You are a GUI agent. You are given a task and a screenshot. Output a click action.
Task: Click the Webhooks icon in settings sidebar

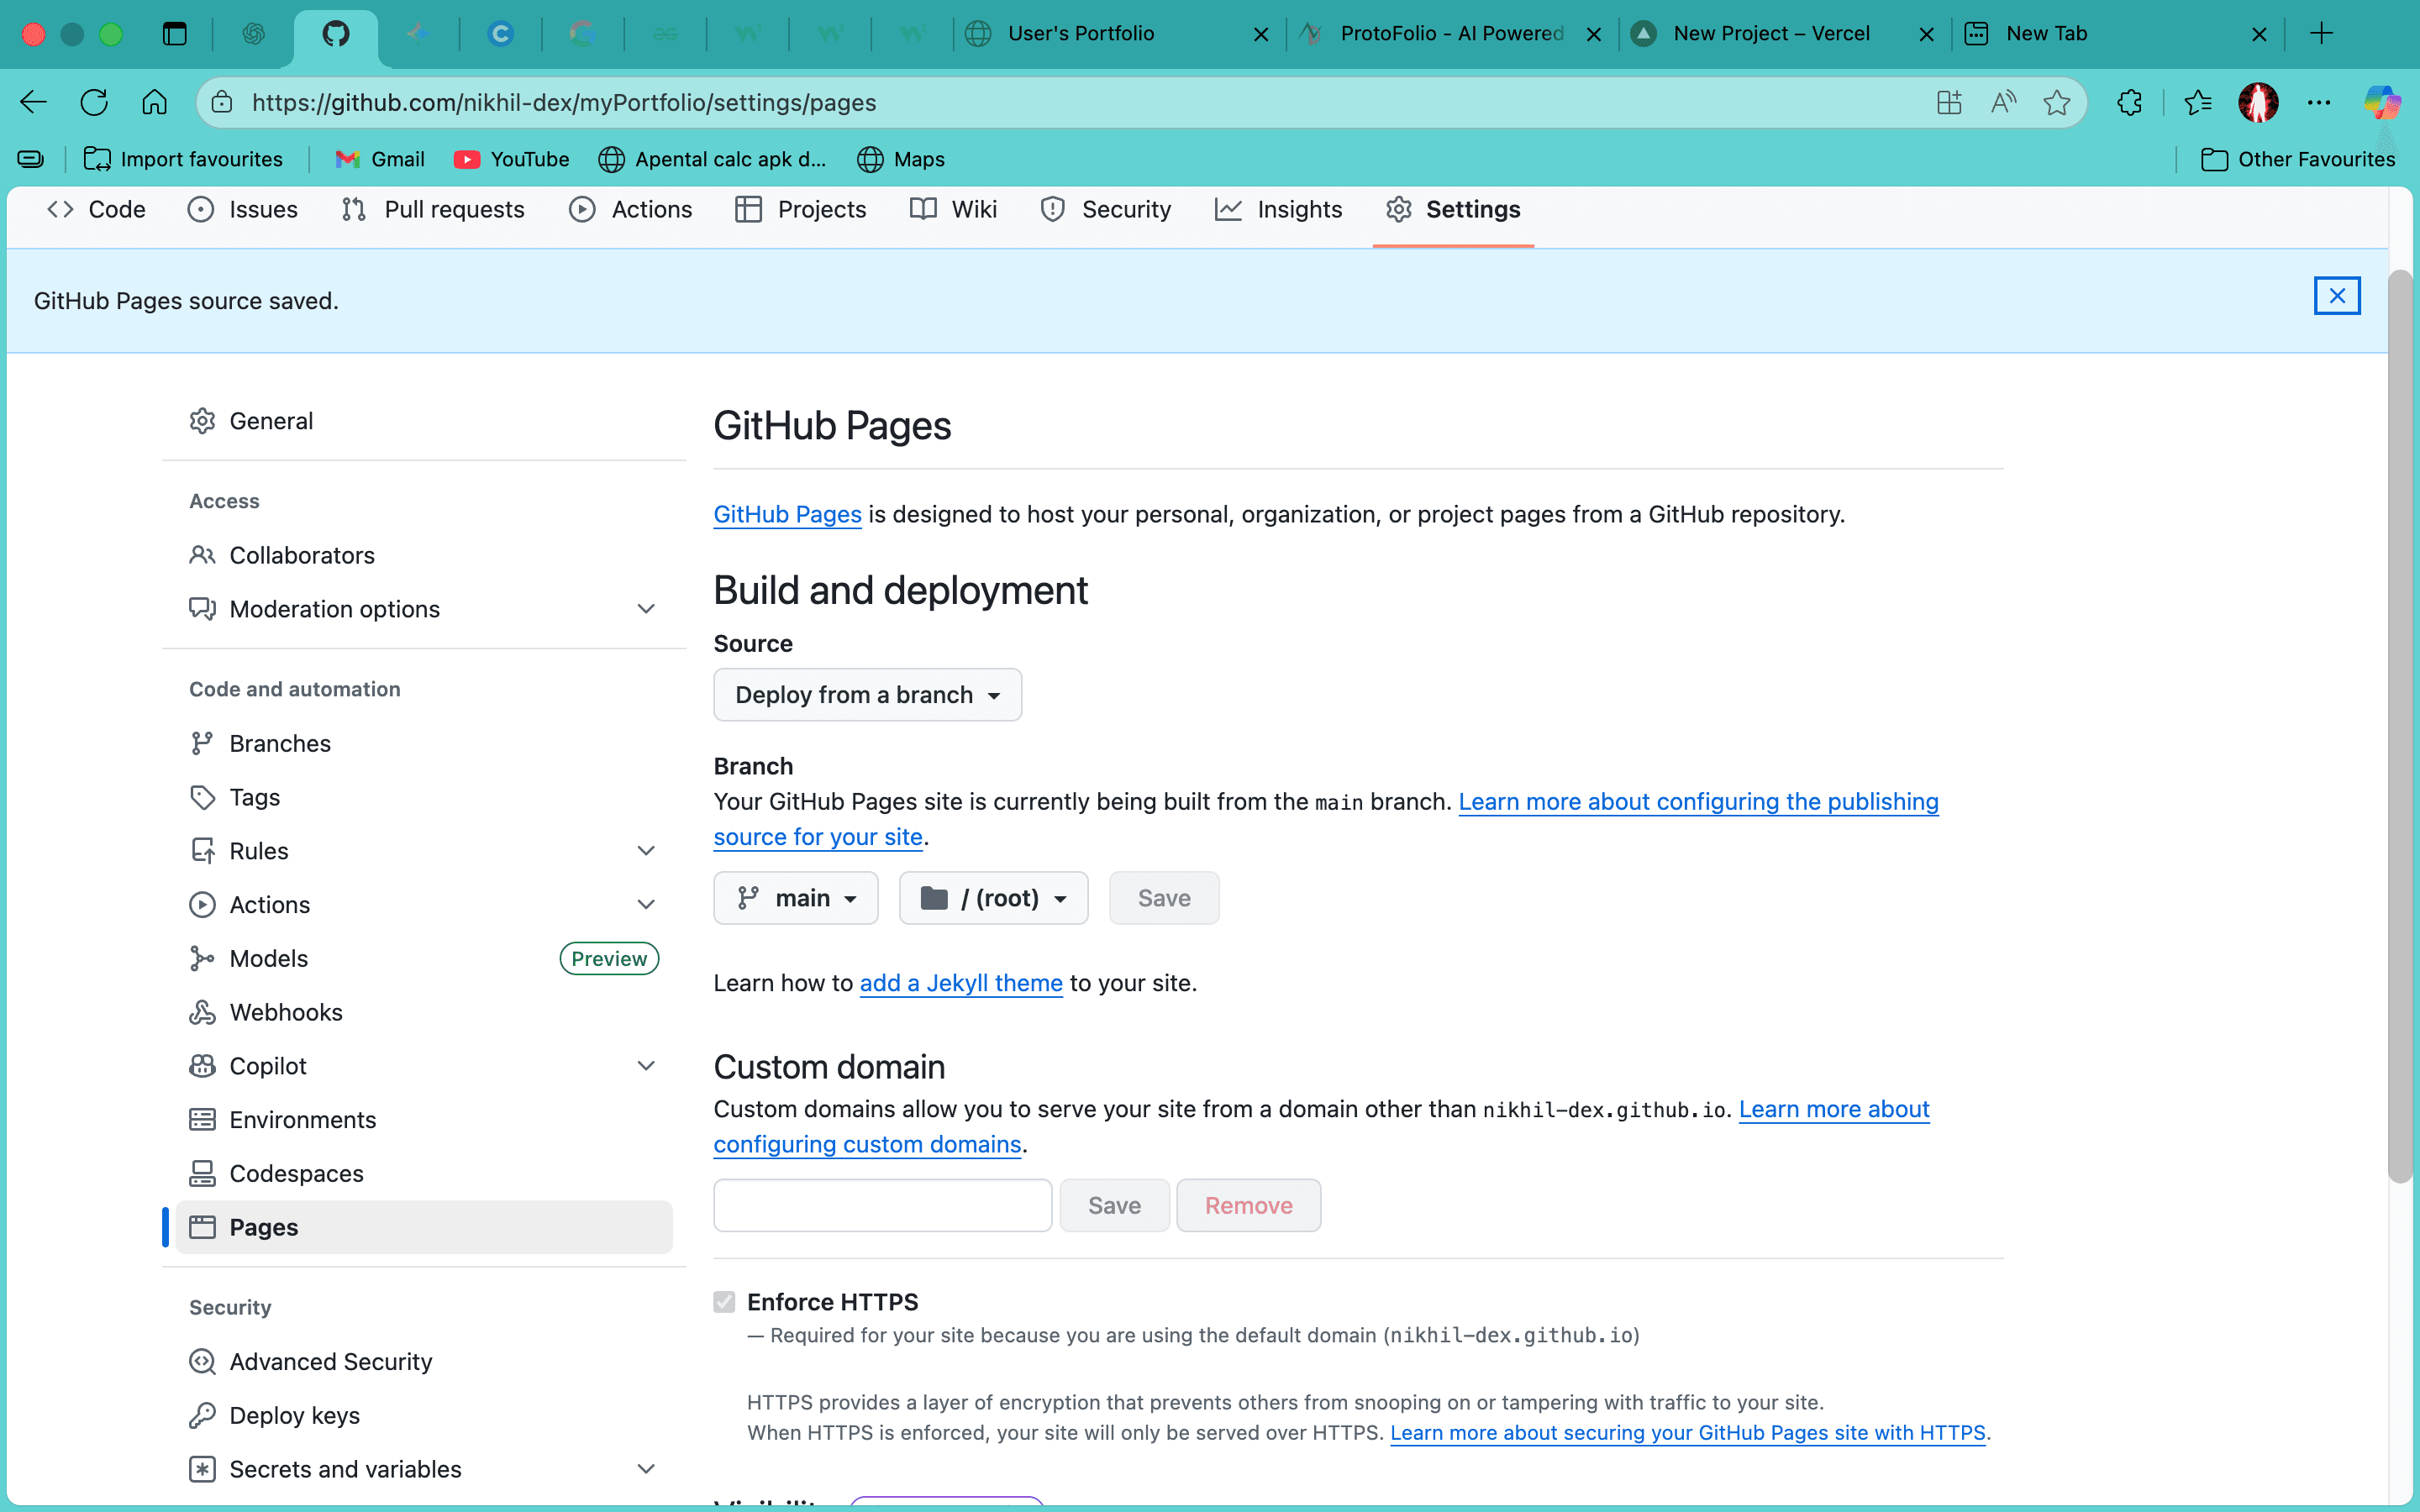202,1012
